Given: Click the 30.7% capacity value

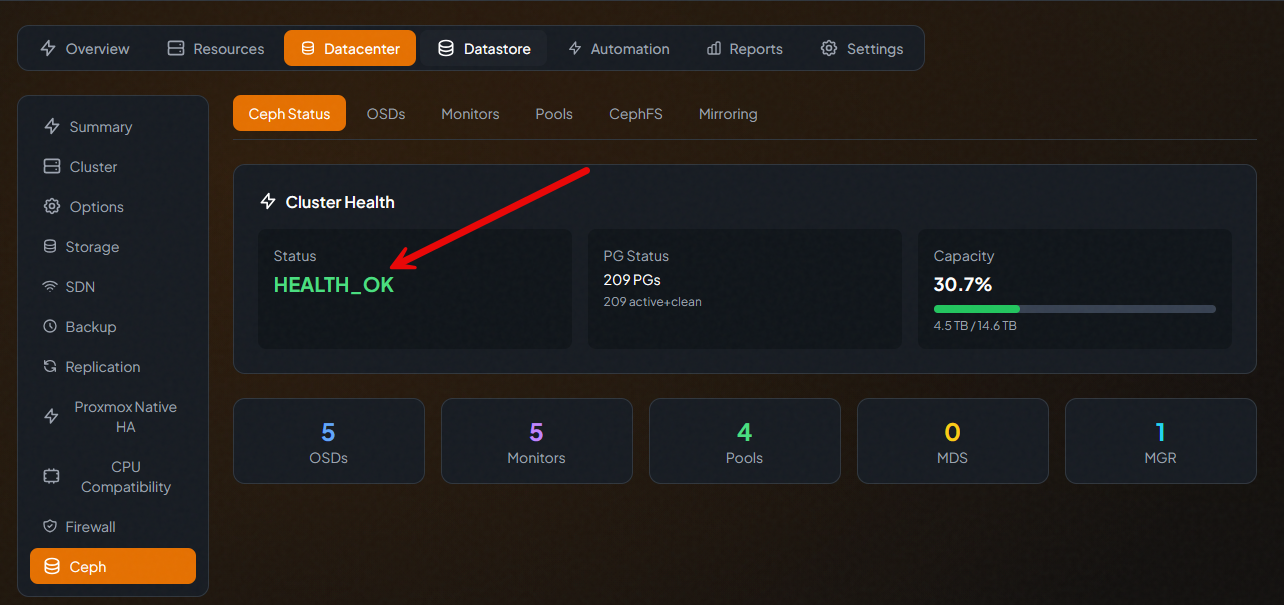Looking at the screenshot, I should [x=963, y=284].
